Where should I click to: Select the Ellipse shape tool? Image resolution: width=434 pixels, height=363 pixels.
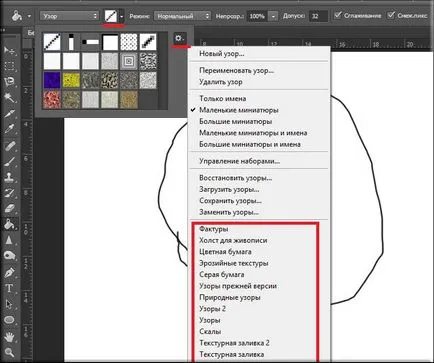9,320
